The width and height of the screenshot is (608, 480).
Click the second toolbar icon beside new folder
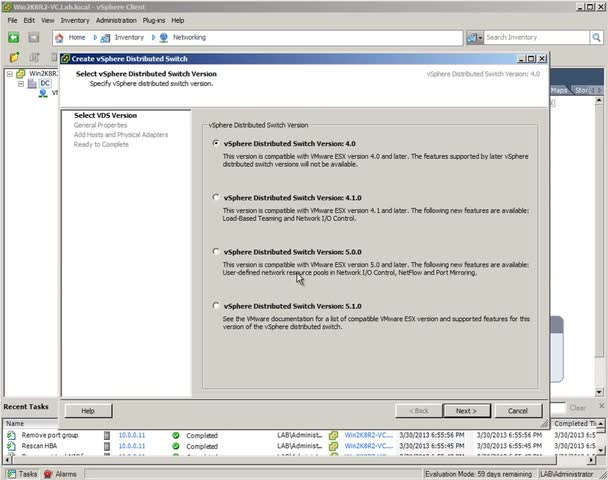coord(34,57)
